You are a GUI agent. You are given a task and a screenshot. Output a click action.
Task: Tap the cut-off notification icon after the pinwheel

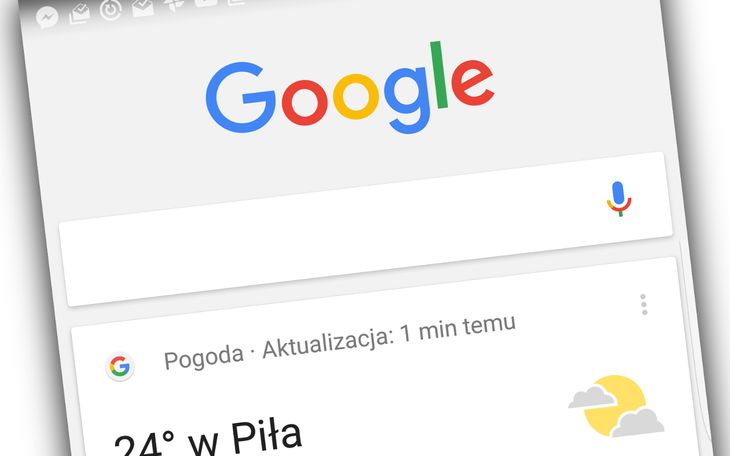pyautogui.click(x=205, y=3)
